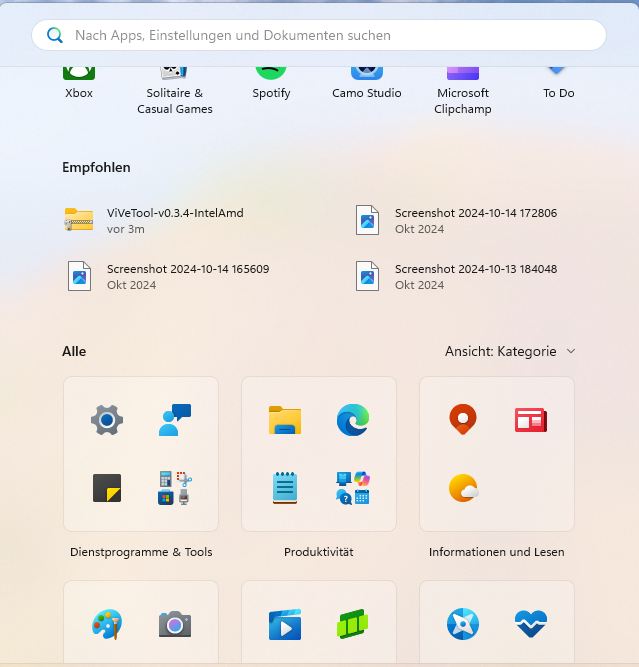Viewport: 639px width, 667px height.
Task: Click the Alle section heading
Action: pyautogui.click(x=74, y=351)
